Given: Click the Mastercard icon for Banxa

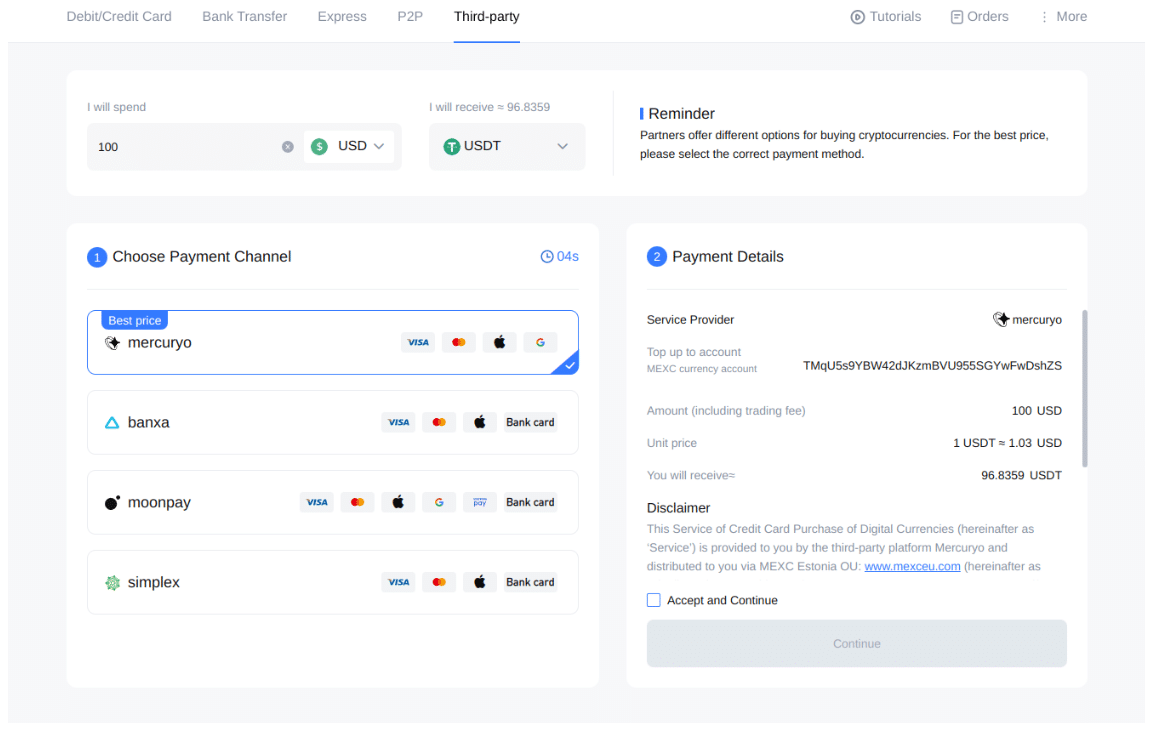Looking at the screenshot, I should click(439, 422).
